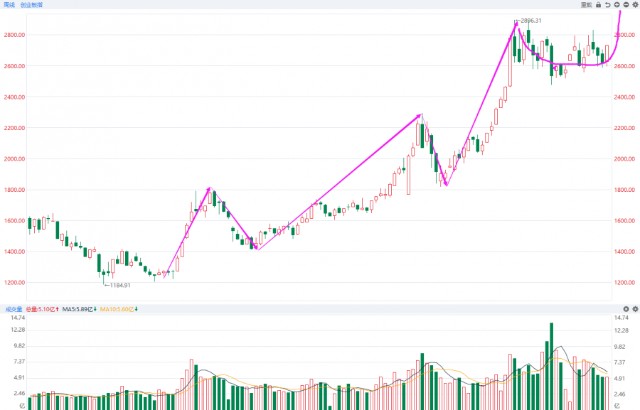Click the 2000.00 left price axis label
The width and height of the screenshot is (640, 410).
click(13, 159)
